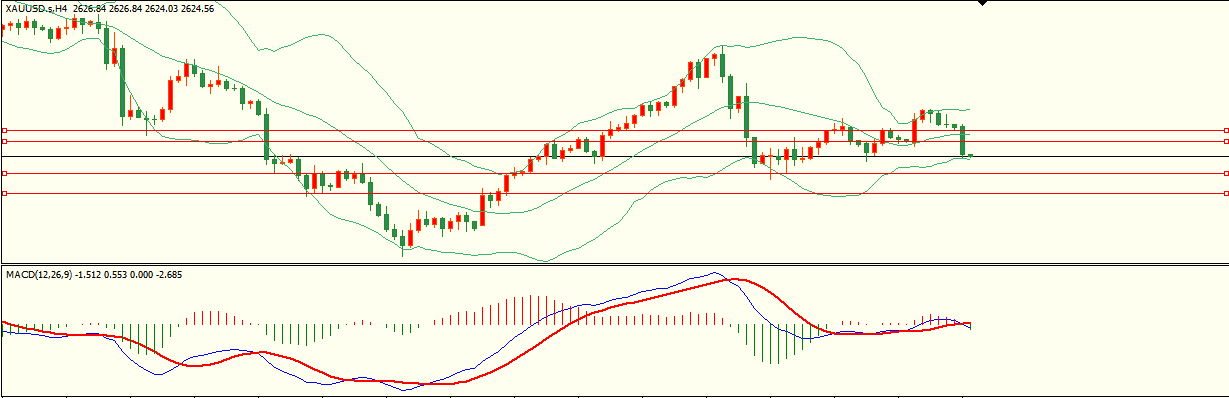Select left handle of third red horizontal line
The height and width of the screenshot is (398, 1229).
(x=4, y=174)
